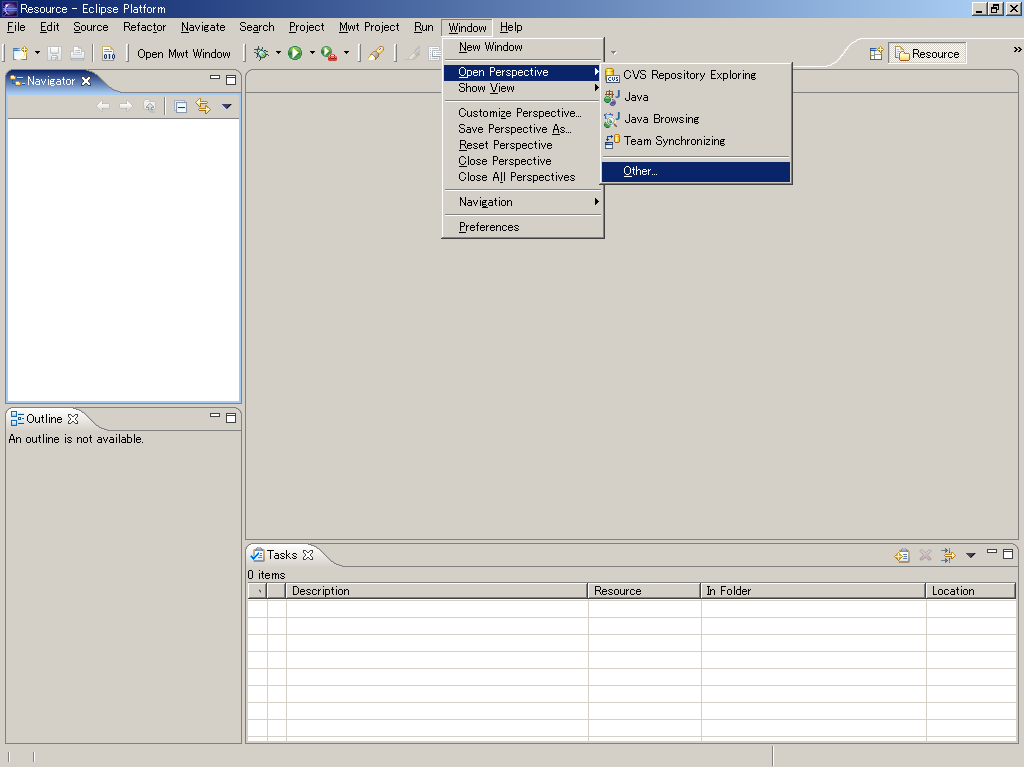Open the Navigate menu
1024x768 pixels.
(x=203, y=27)
